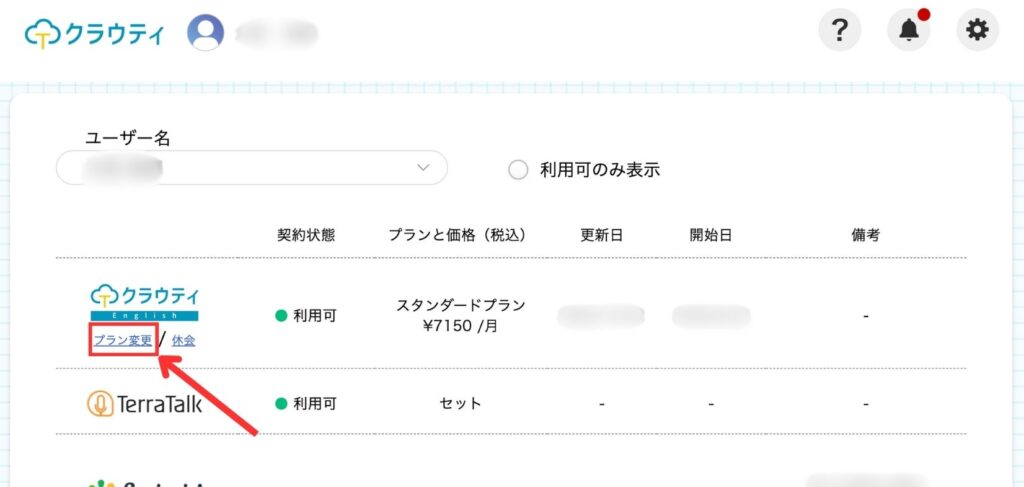Click the 備考 column header
Viewport: 1024px width, 487px height.
865,235
